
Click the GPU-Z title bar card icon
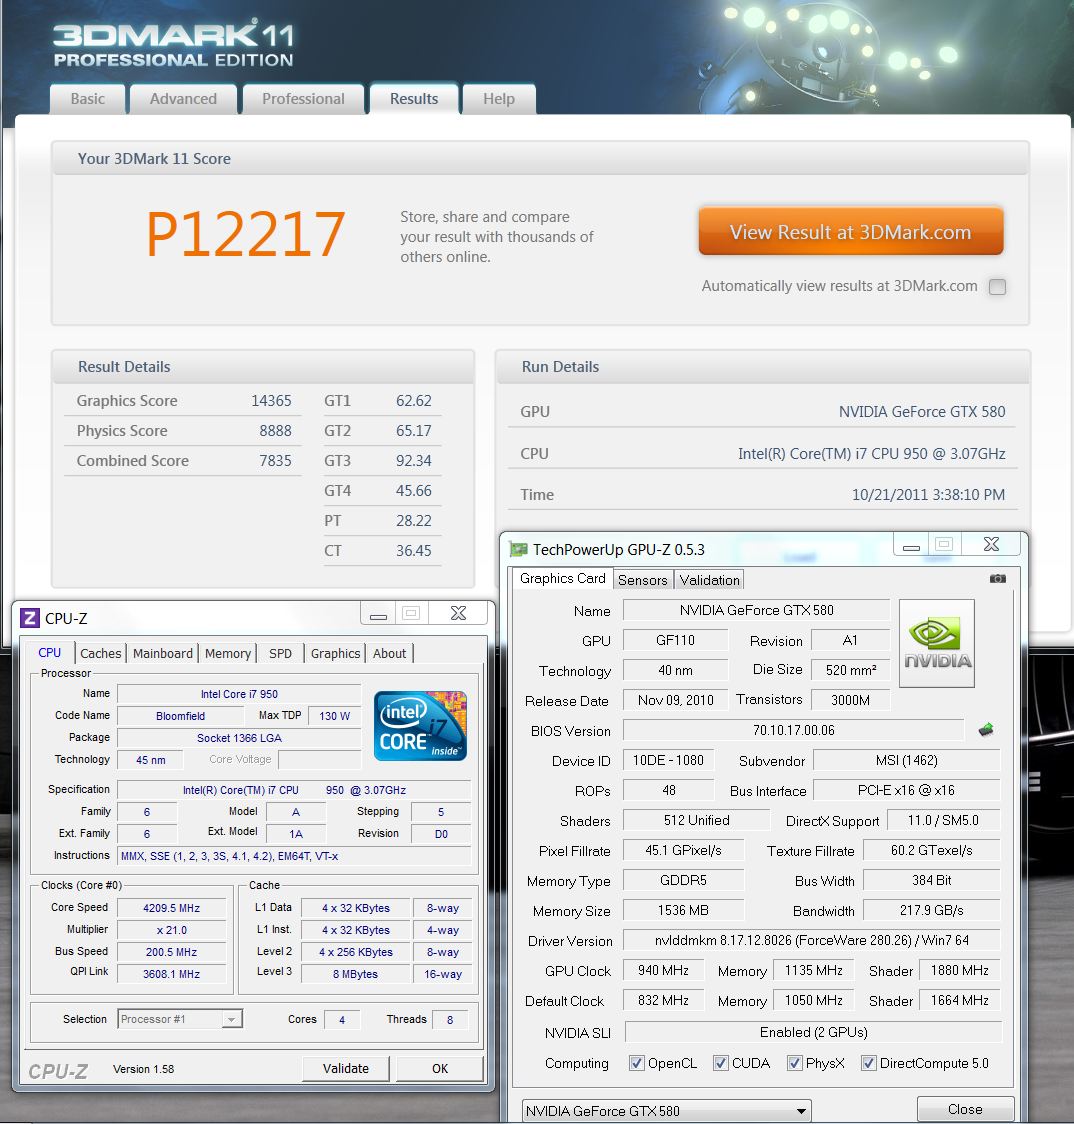(518, 550)
